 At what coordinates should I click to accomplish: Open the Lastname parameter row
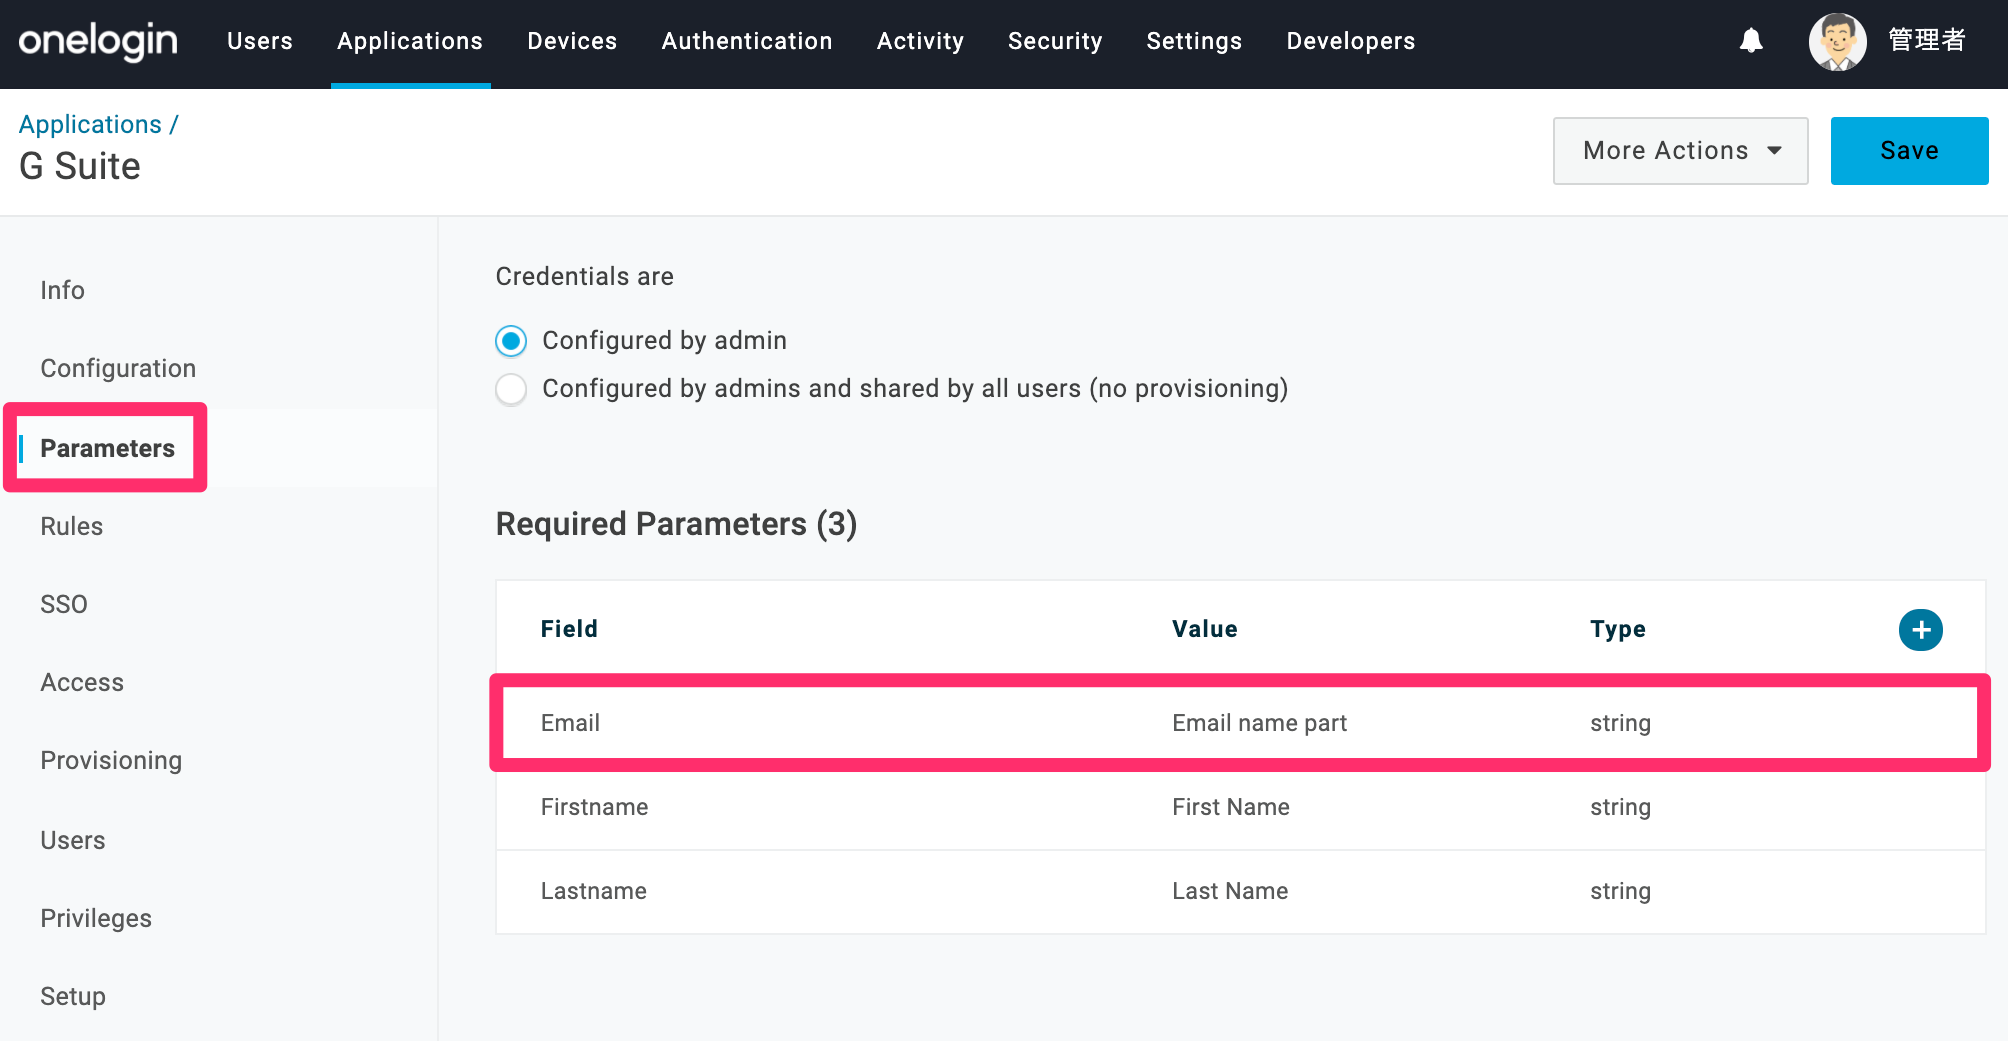point(1240,891)
